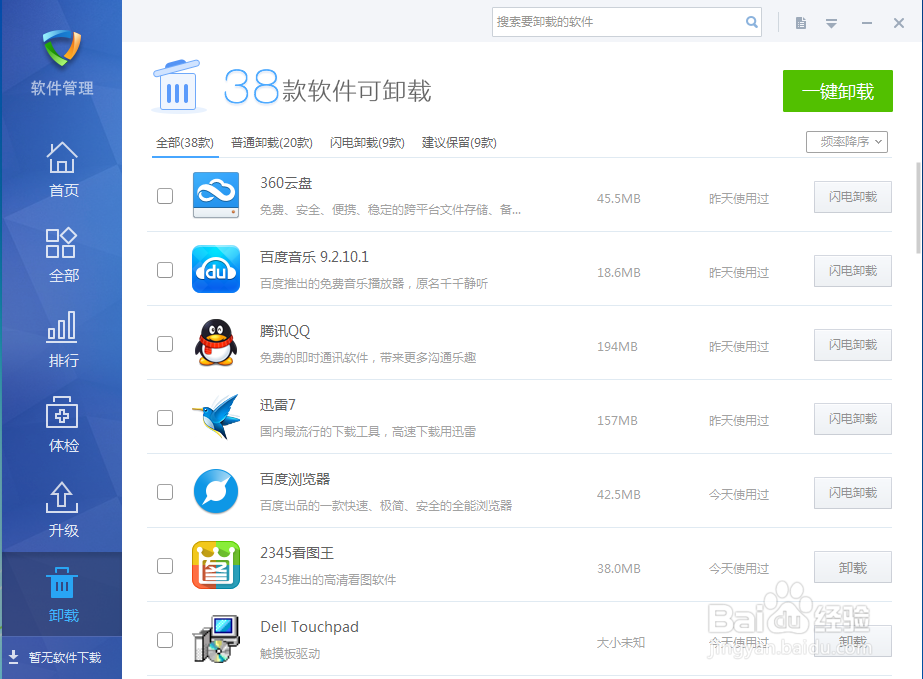This screenshot has width=923, height=679.
Task: Click 卸载 for 2345看图王
Action: click(x=853, y=567)
